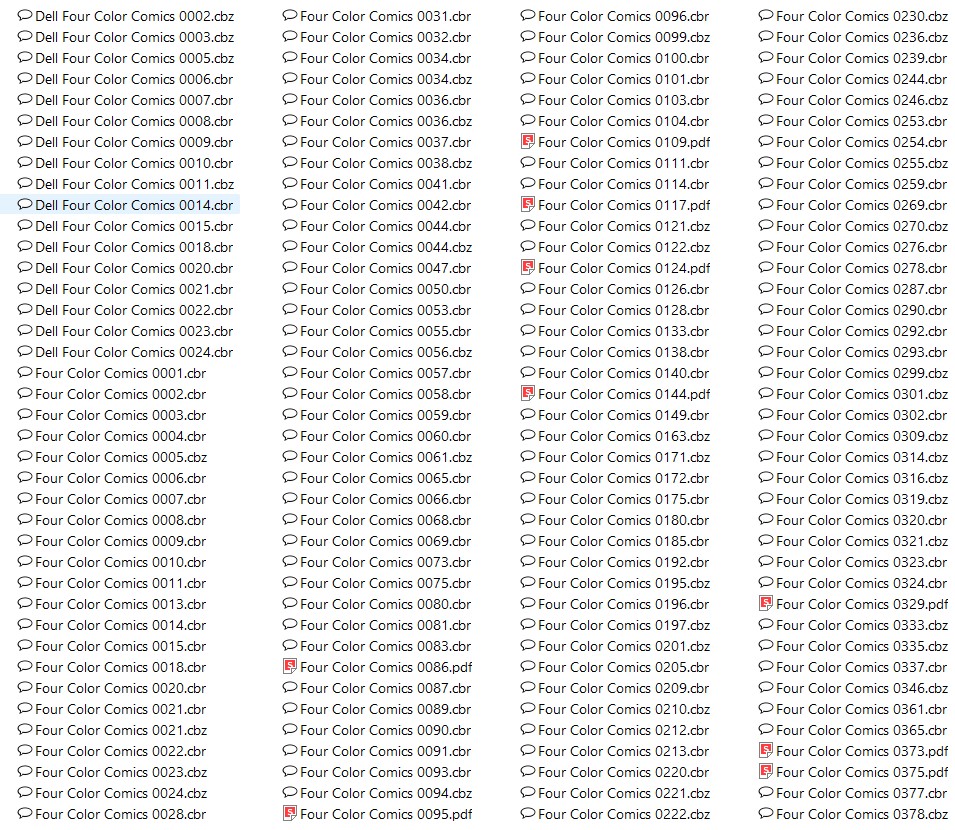Select Four Color Comics 0378.cbz

point(854,814)
